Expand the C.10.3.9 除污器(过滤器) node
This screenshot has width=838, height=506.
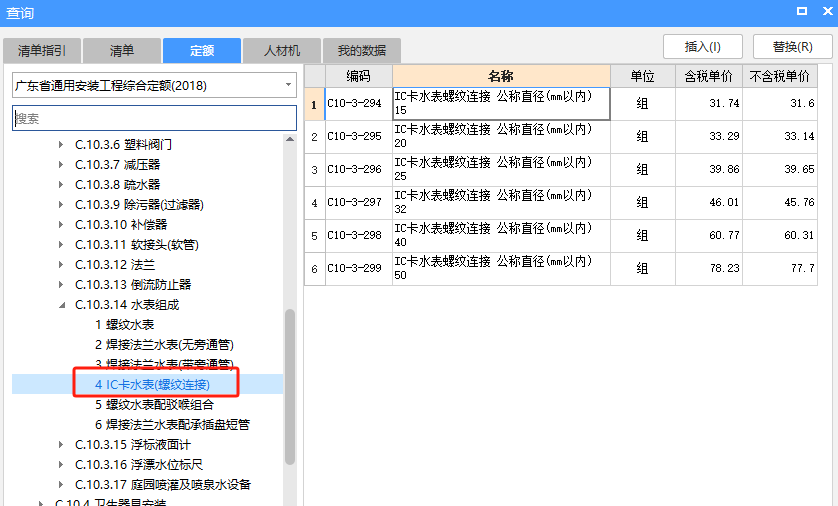(61, 205)
